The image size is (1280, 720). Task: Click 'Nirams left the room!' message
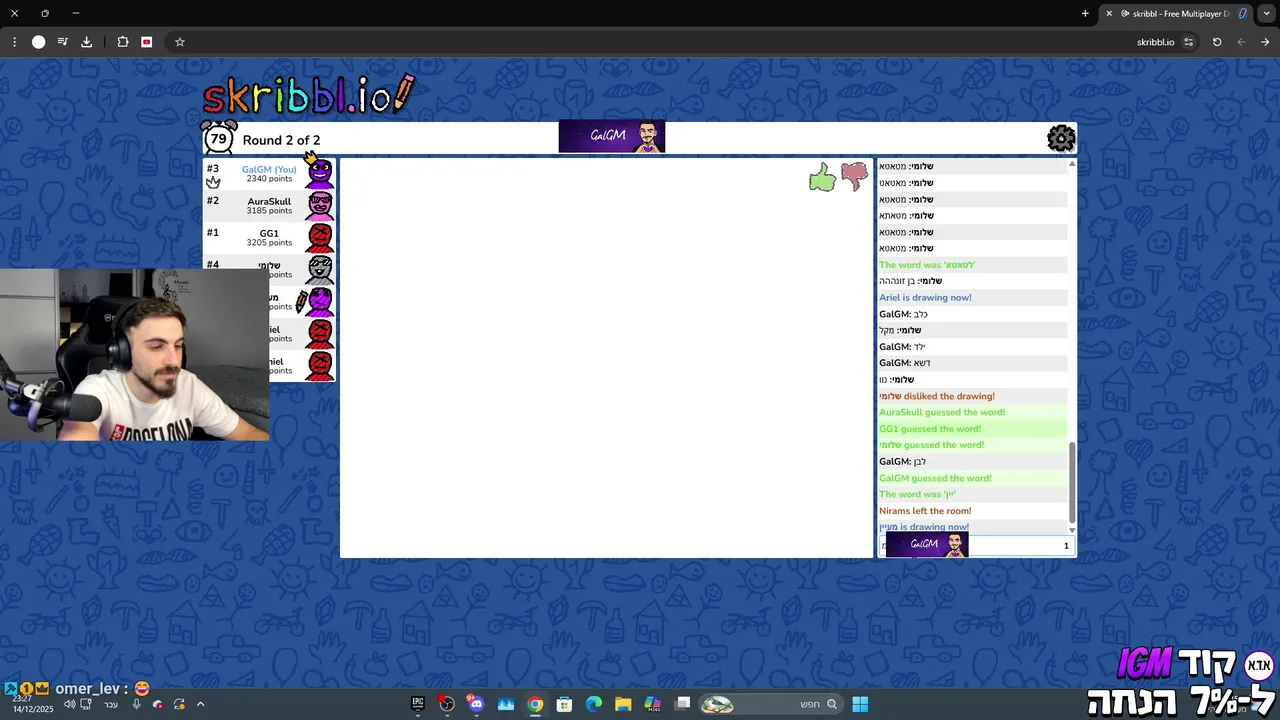click(925, 511)
